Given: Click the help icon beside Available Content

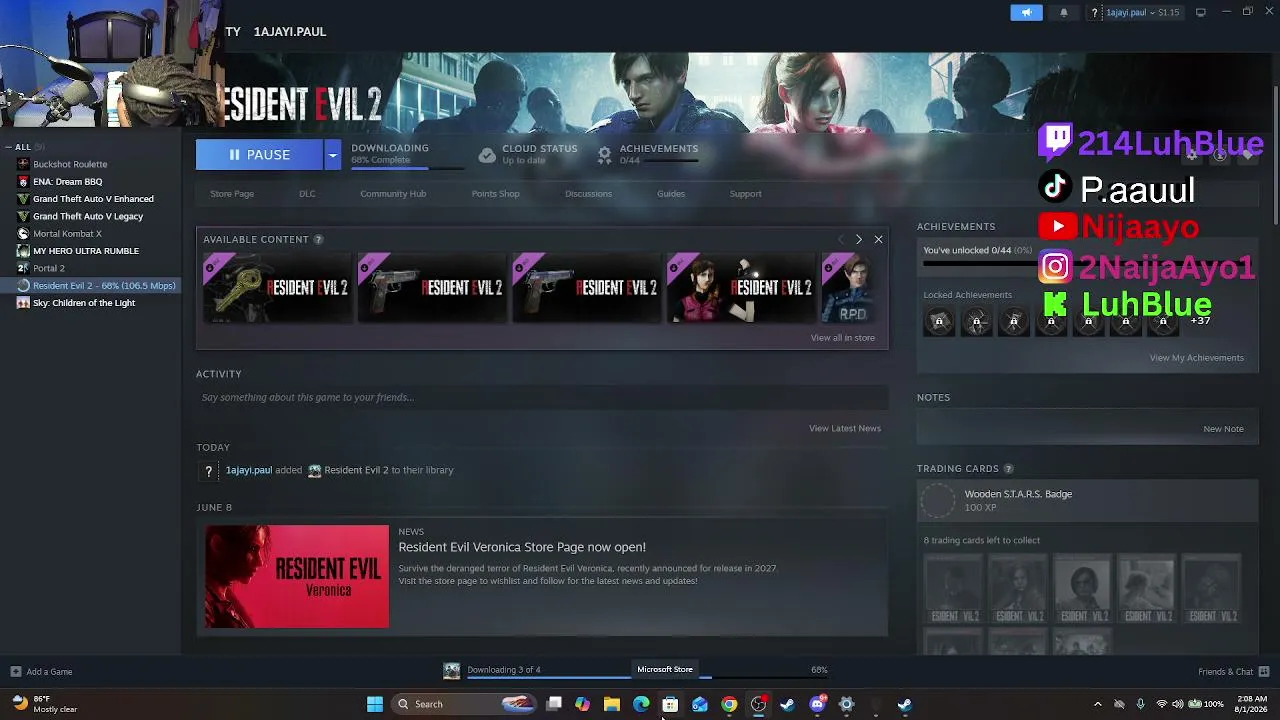Looking at the screenshot, I should click(318, 240).
